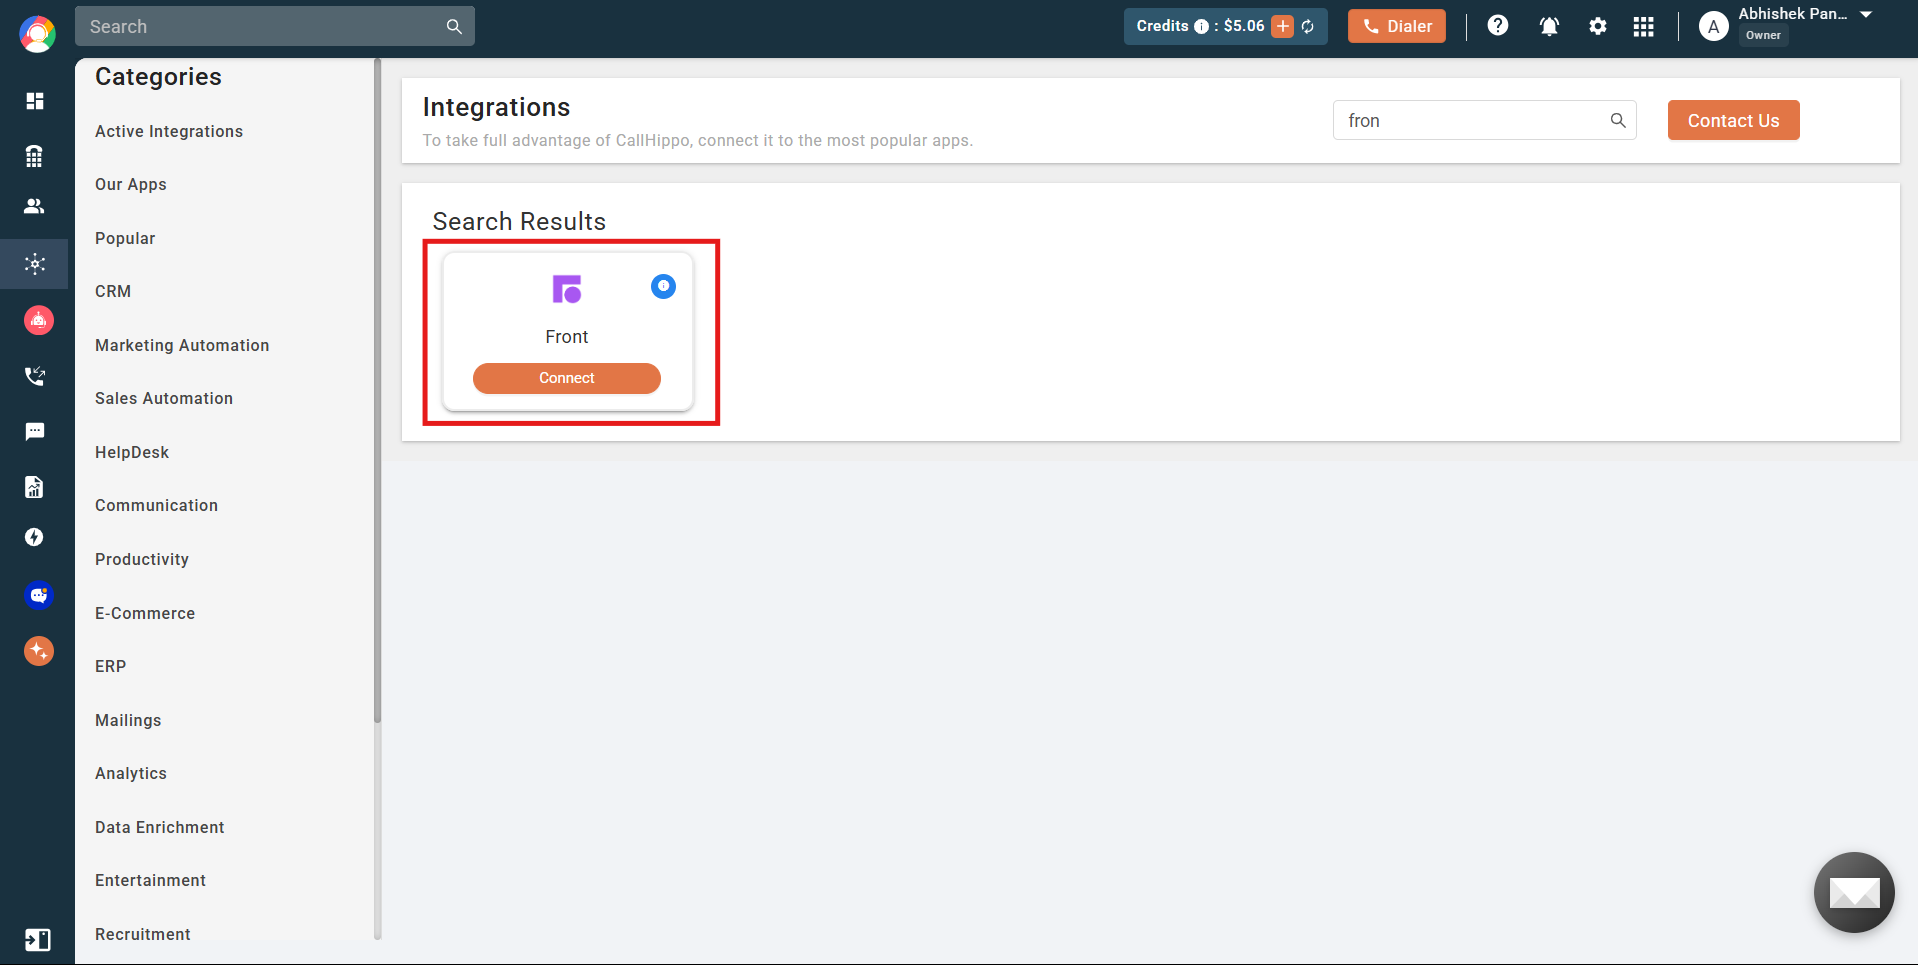Open the Dialer button
This screenshot has width=1918, height=965.
[x=1396, y=26]
